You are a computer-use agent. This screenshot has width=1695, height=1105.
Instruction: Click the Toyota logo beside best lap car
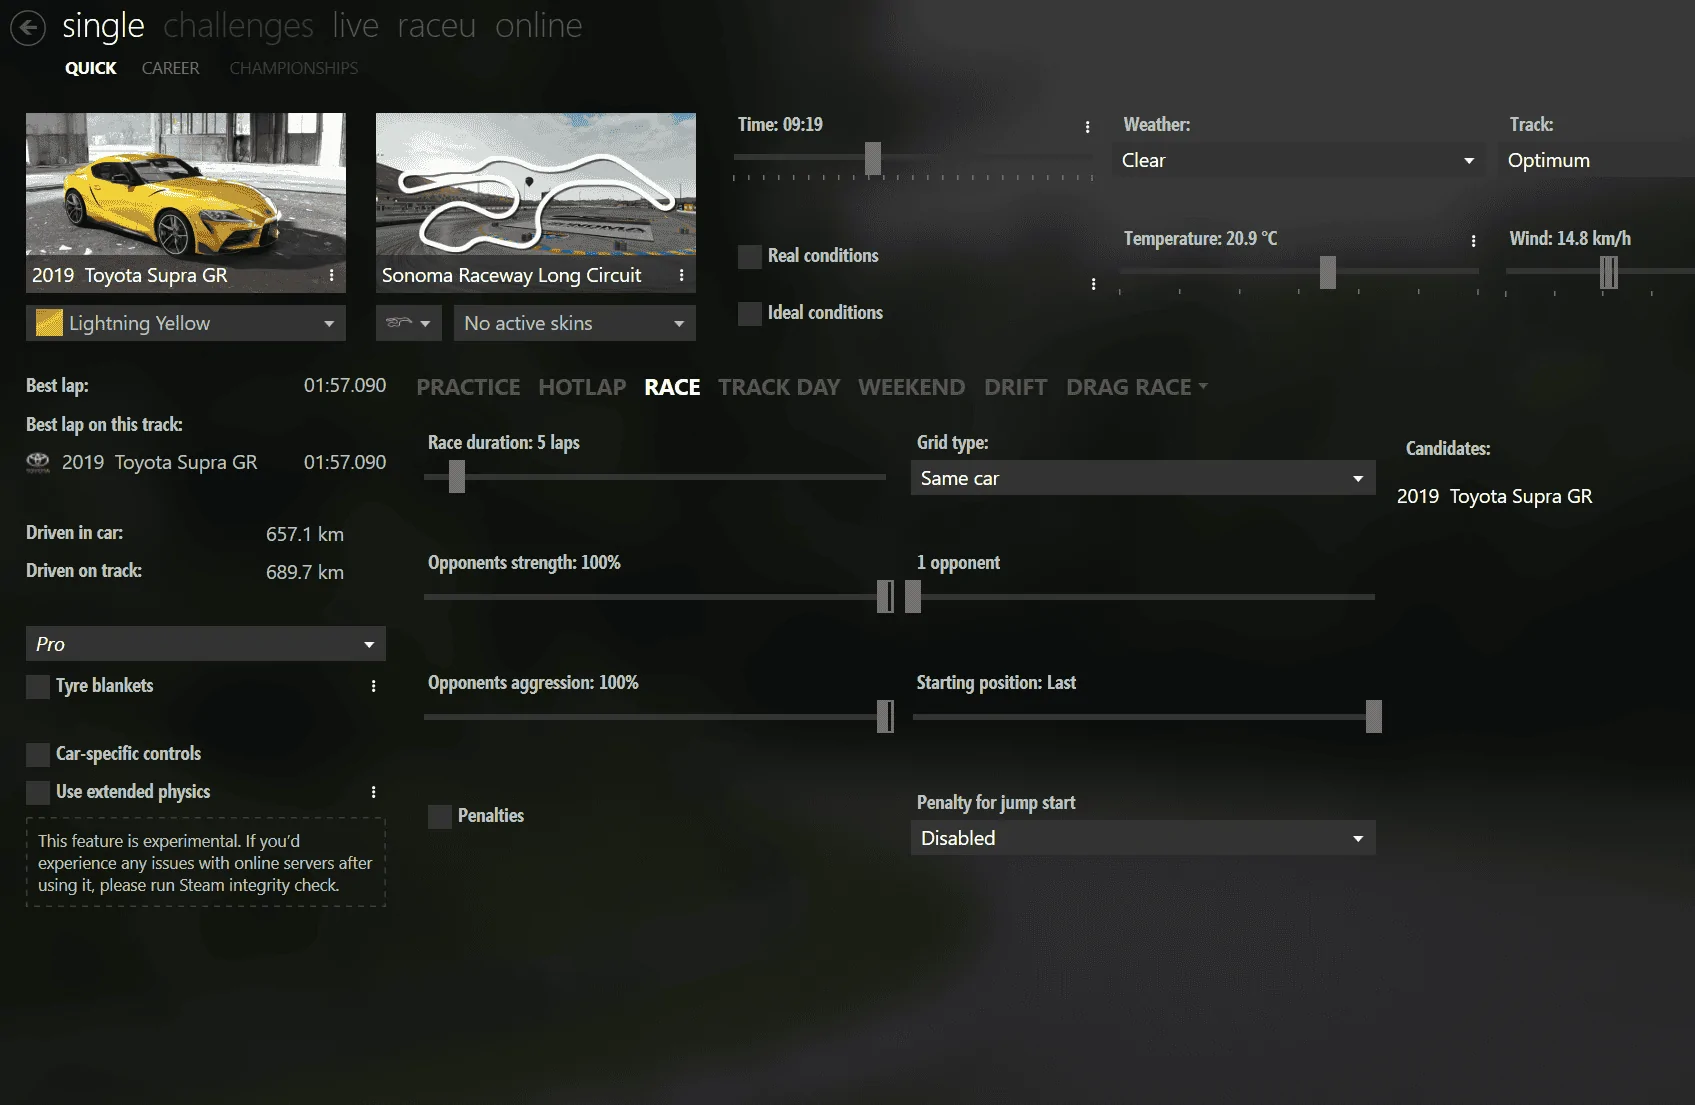(x=38, y=462)
